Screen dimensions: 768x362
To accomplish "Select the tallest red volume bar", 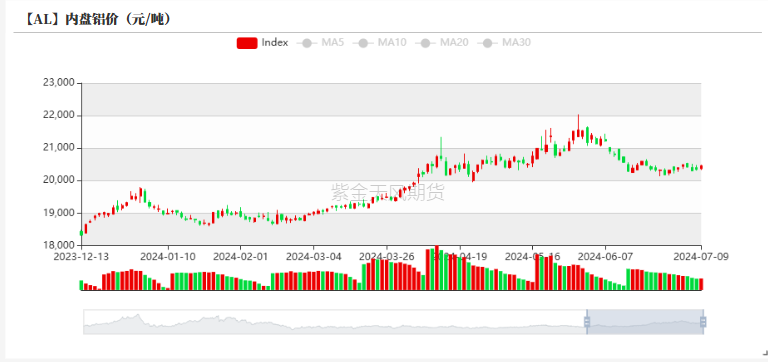I will [x=437, y=268].
